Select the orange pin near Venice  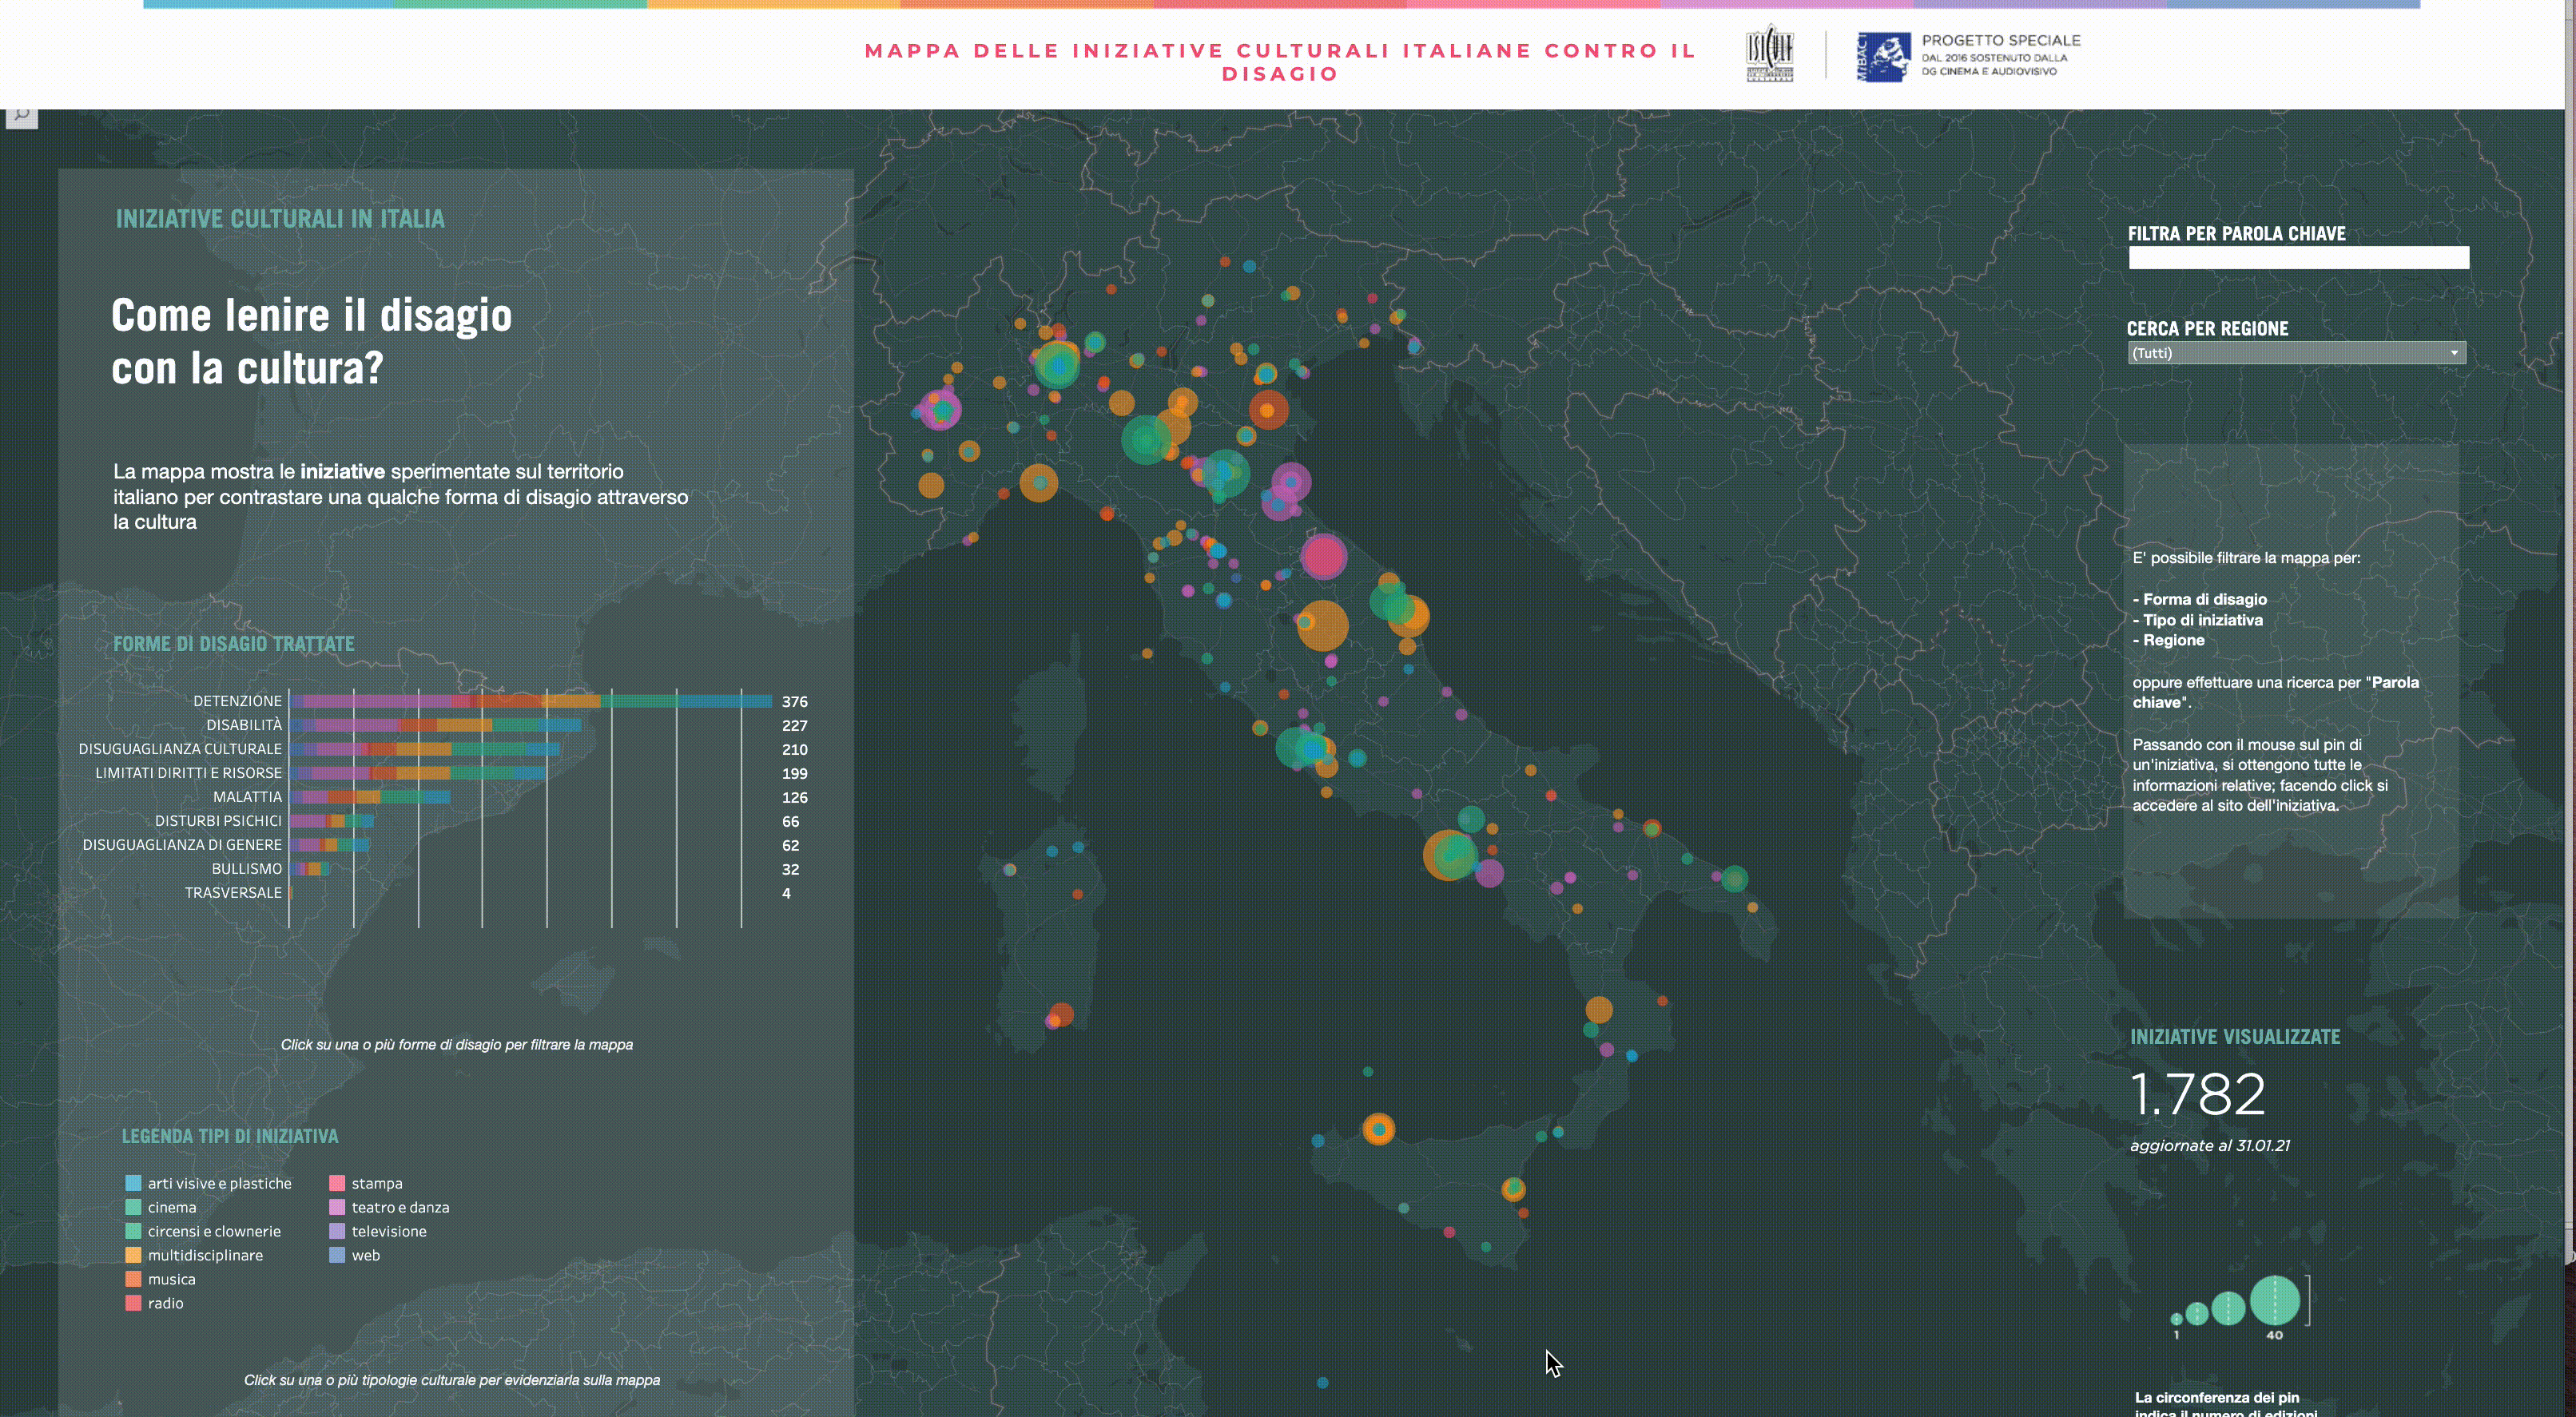click(1268, 410)
